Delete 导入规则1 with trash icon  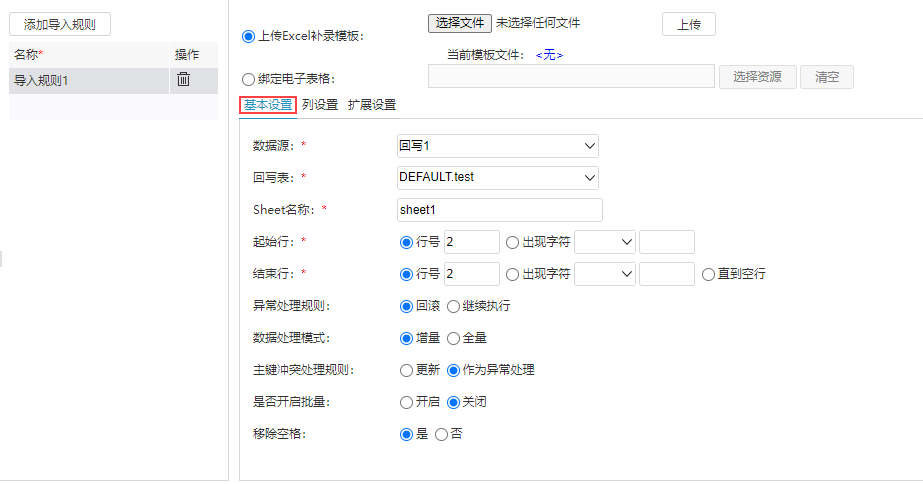click(184, 79)
